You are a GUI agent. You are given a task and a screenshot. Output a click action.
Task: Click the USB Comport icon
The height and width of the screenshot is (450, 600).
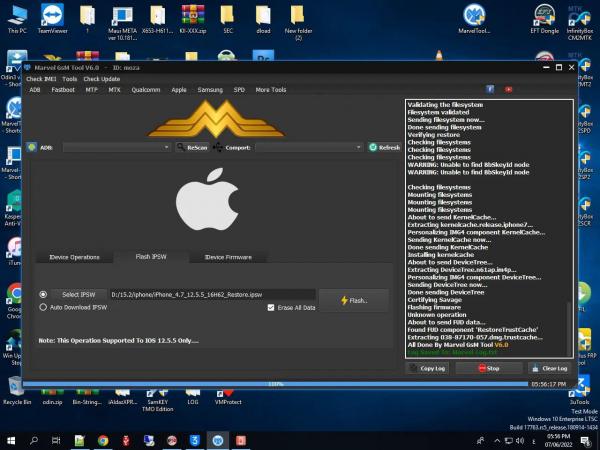218,147
